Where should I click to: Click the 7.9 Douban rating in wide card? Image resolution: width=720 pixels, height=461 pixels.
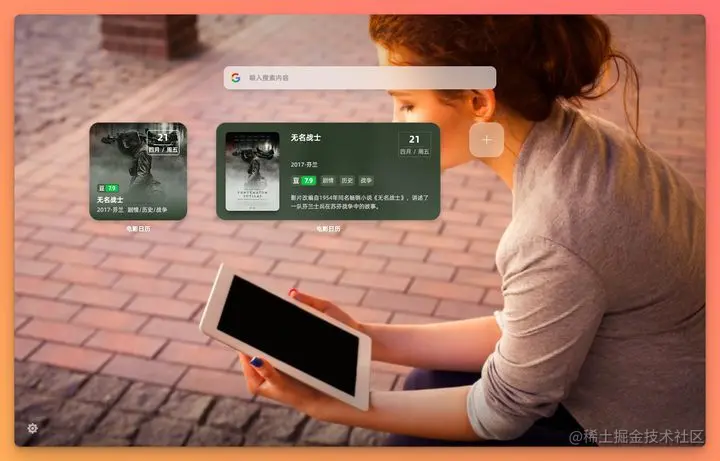[309, 180]
